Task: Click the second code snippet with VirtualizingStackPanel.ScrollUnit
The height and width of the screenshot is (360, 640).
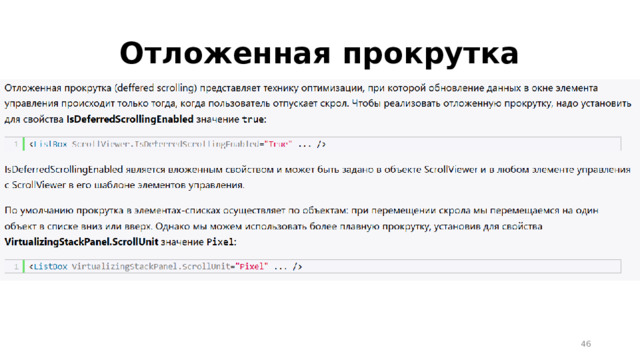Action: tap(313, 267)
